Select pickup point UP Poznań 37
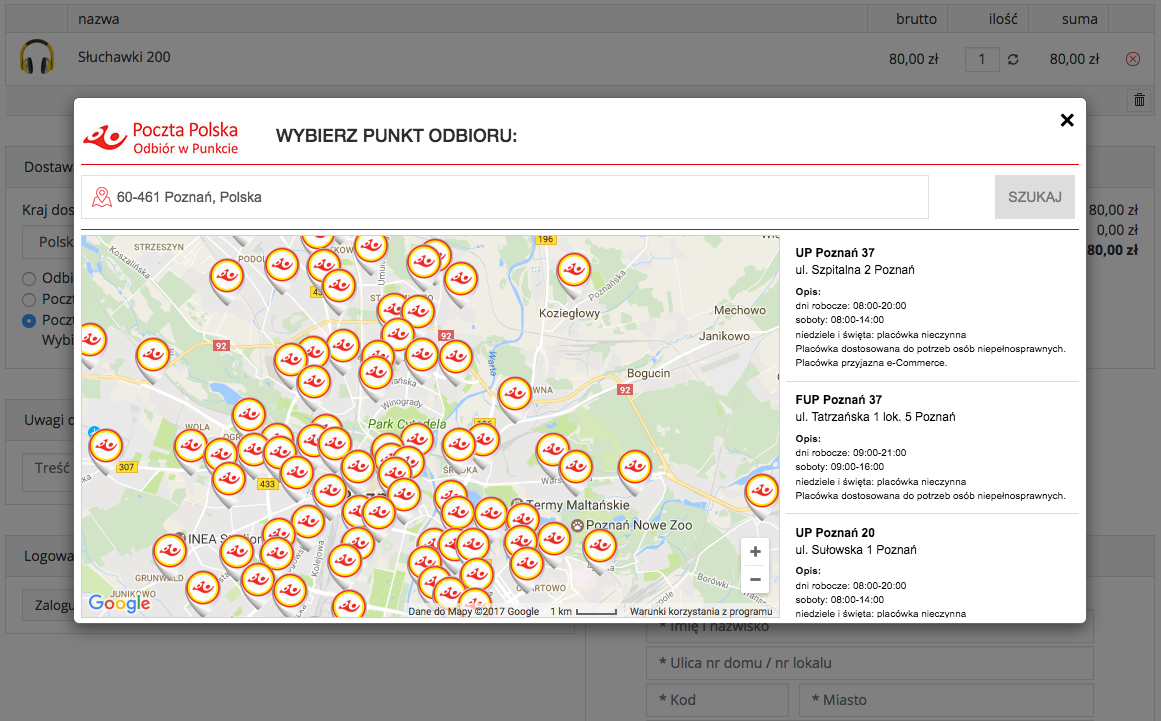Screen dimensions: 1161x721 click(931, 307)
